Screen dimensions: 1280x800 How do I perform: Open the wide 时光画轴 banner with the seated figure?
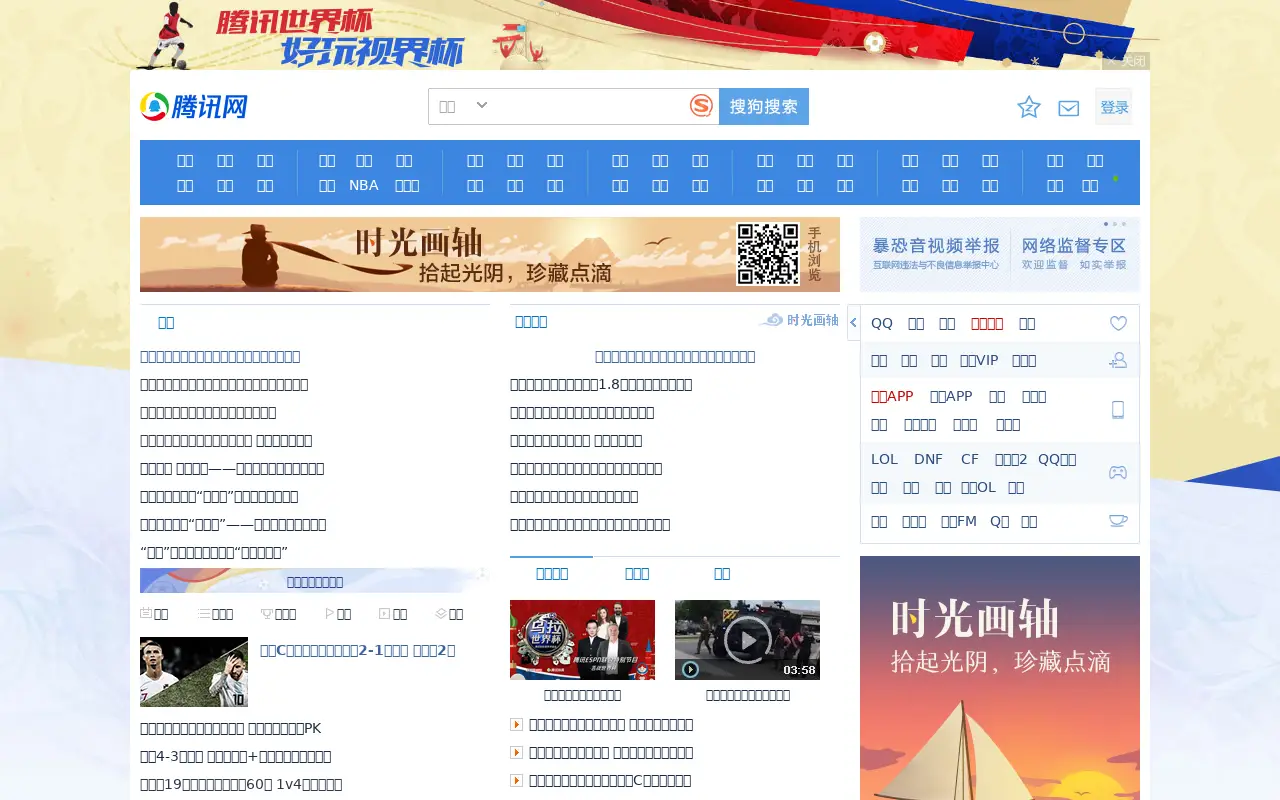coord(490,254)
